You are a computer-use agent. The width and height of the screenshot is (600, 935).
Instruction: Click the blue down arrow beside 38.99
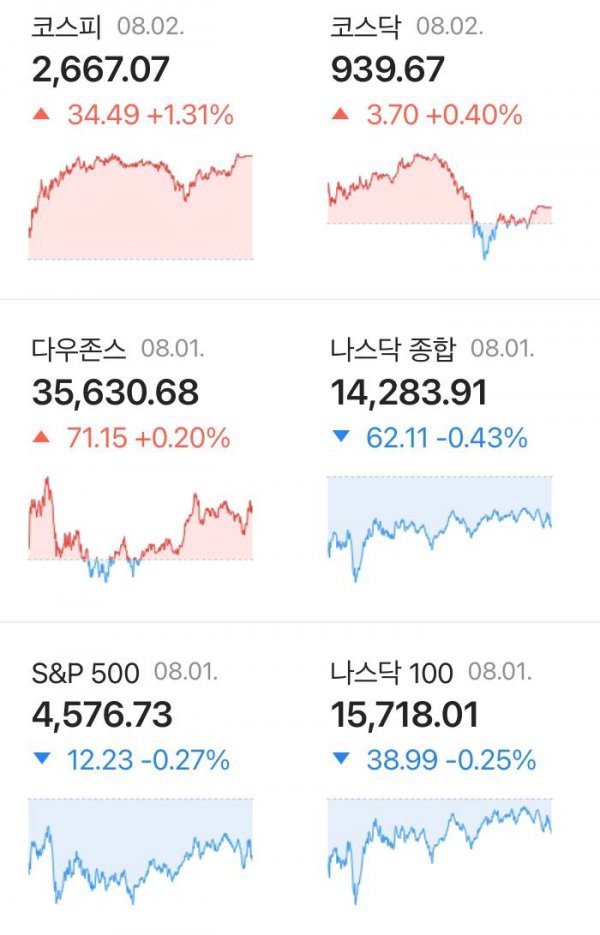pyautogui.click(x=341, y=758)
